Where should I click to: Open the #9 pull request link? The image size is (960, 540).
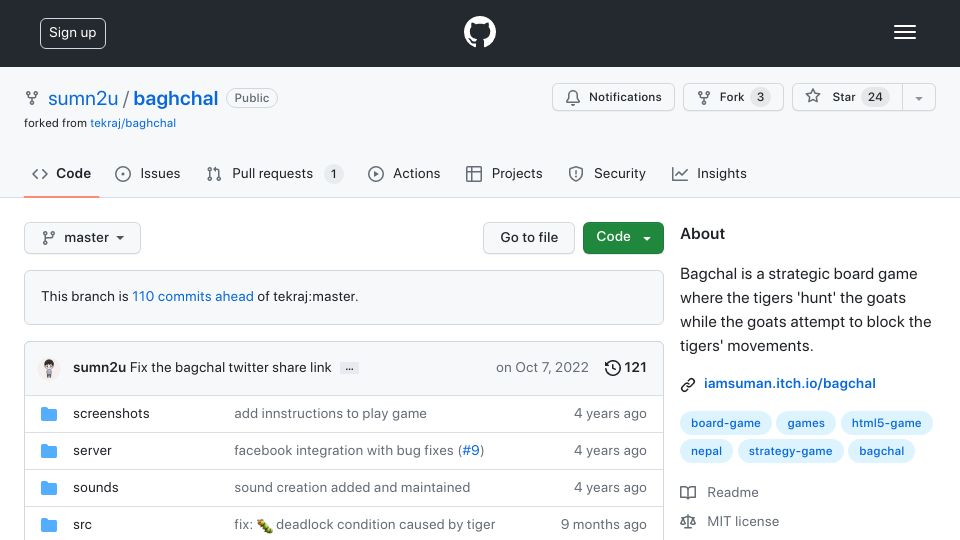471,451
